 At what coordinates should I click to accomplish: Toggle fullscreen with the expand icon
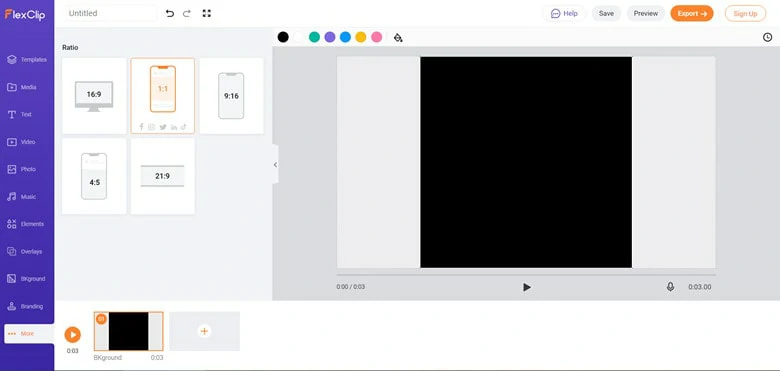tap(207, 13)
